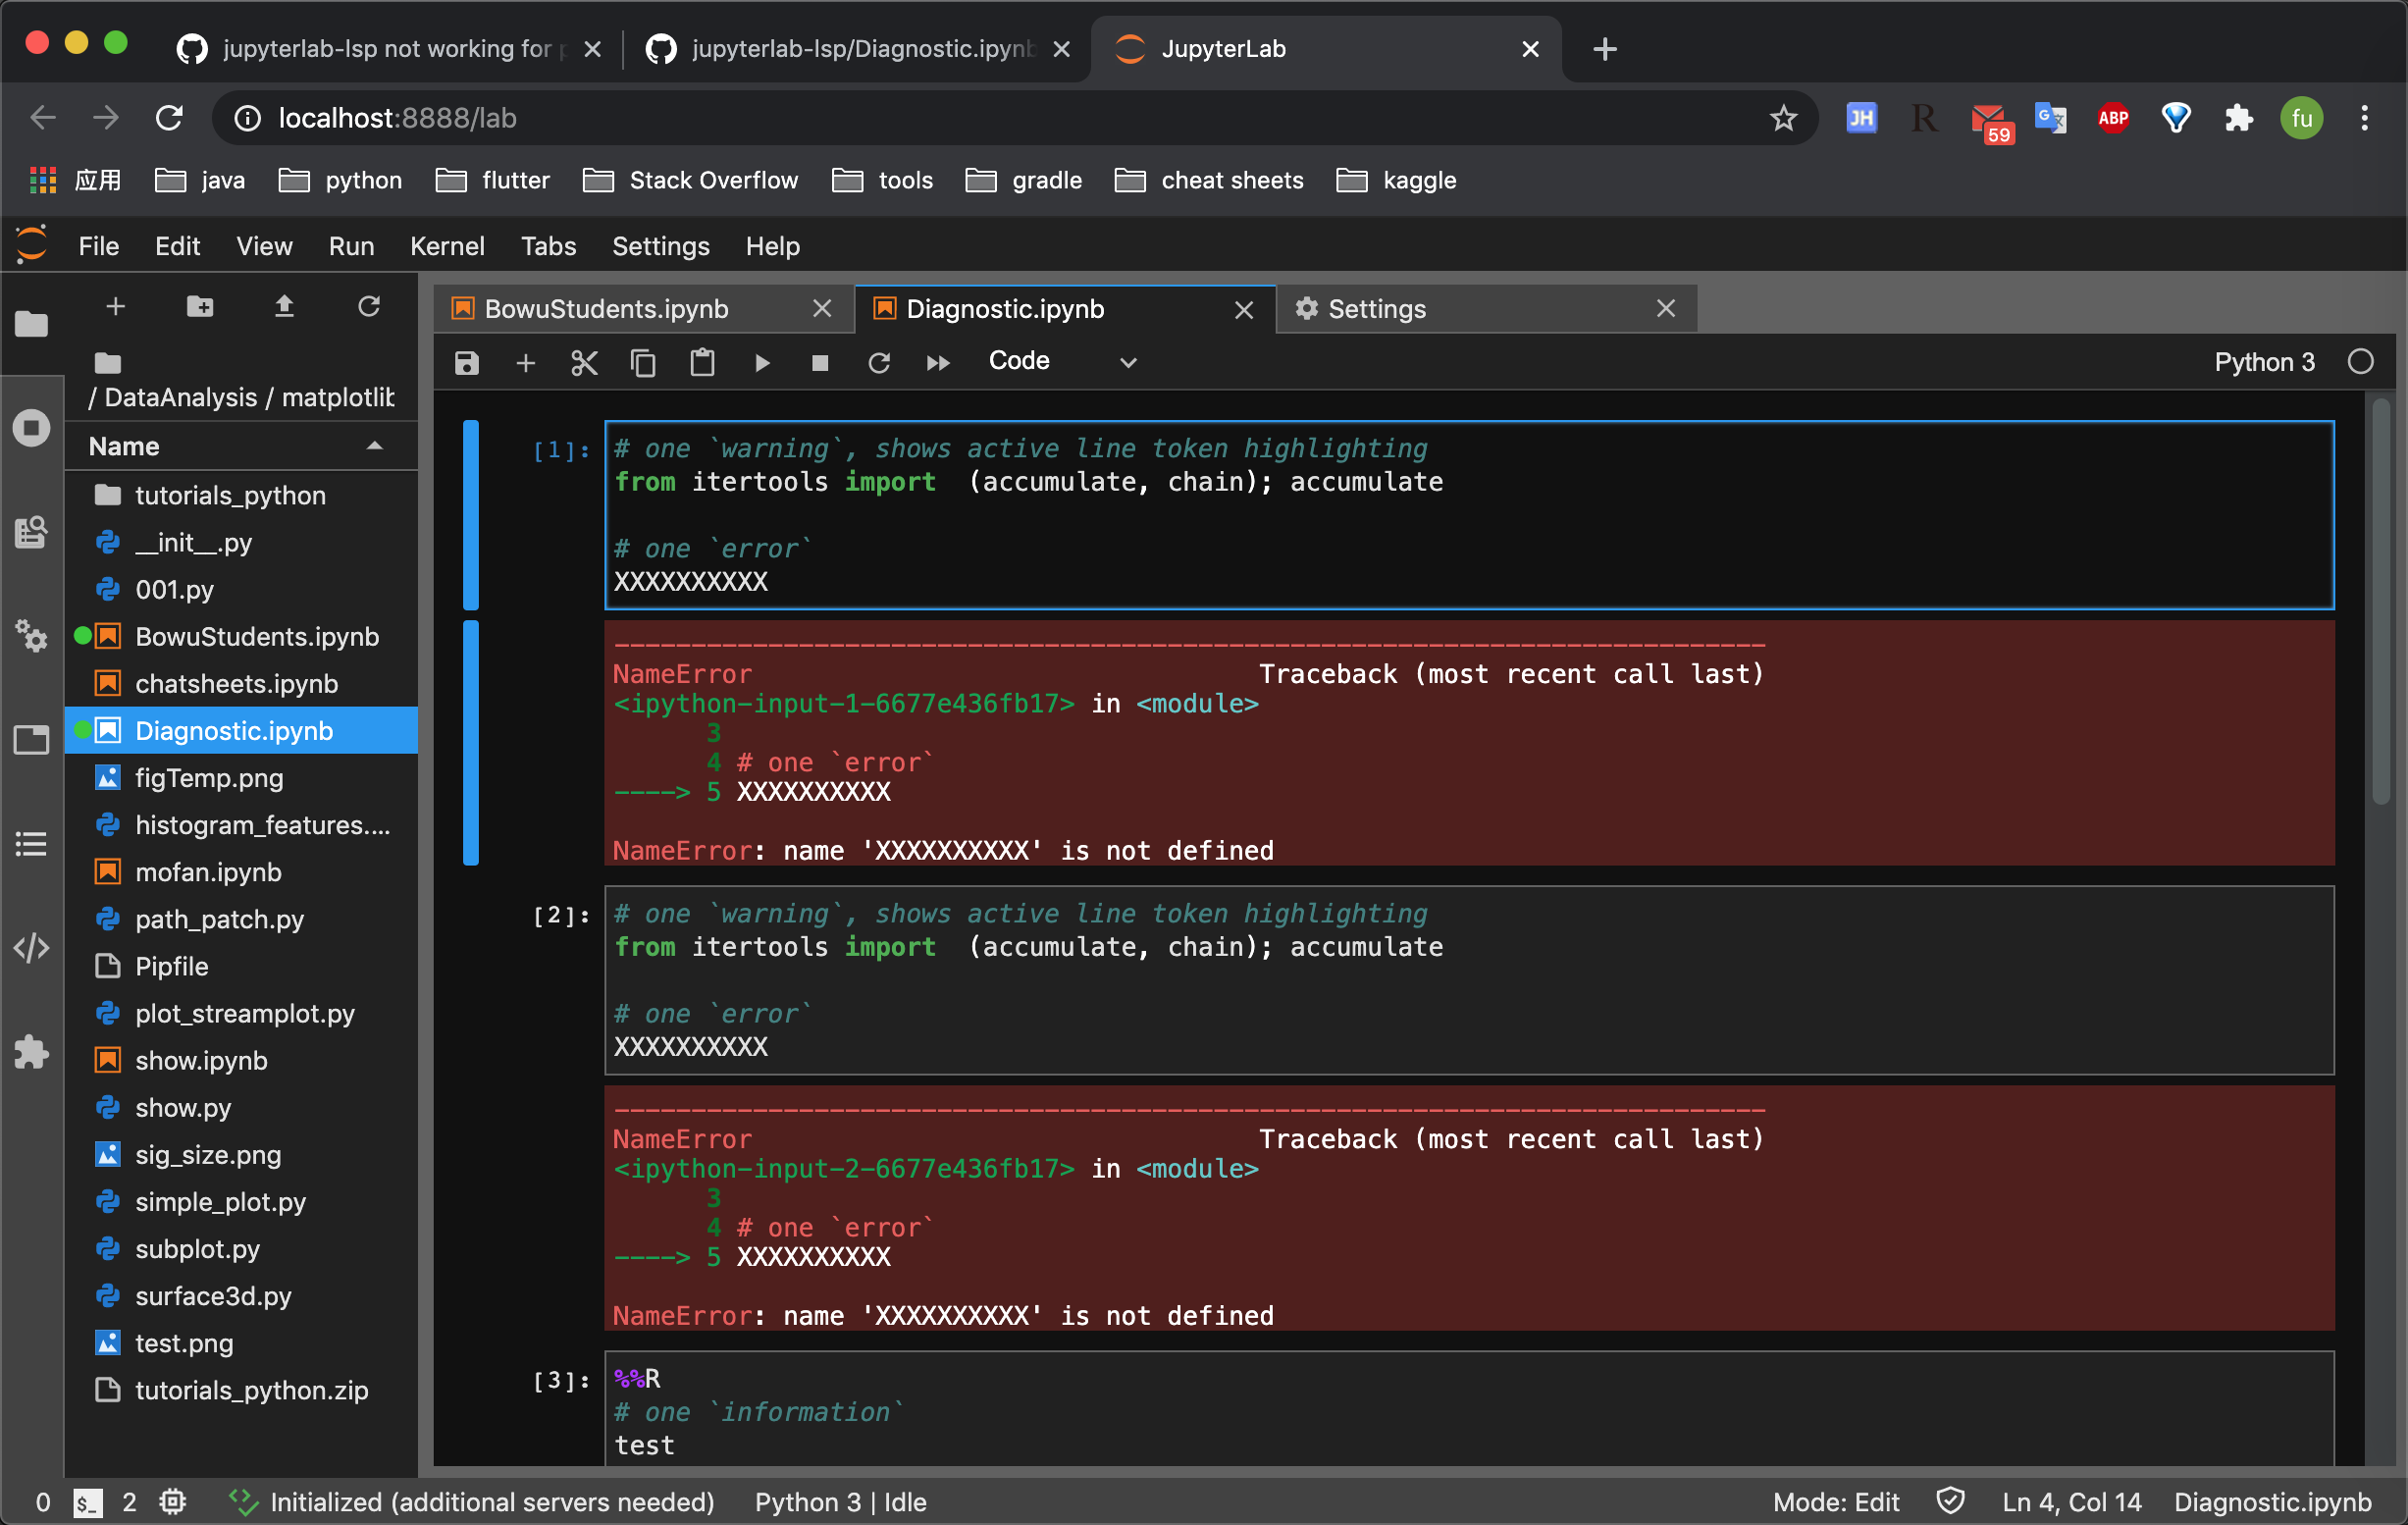
Task: Switch to the BowuStudents.ipynb tab
Action: point(605,308)
